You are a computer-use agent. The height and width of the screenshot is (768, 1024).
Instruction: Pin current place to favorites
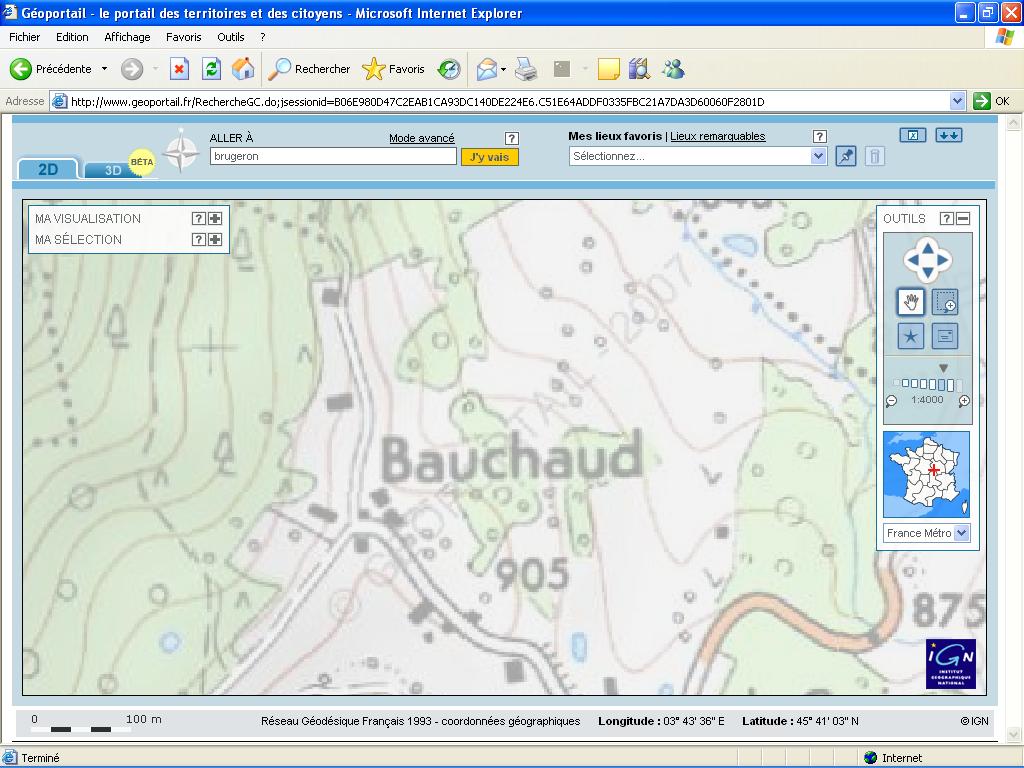846,156
